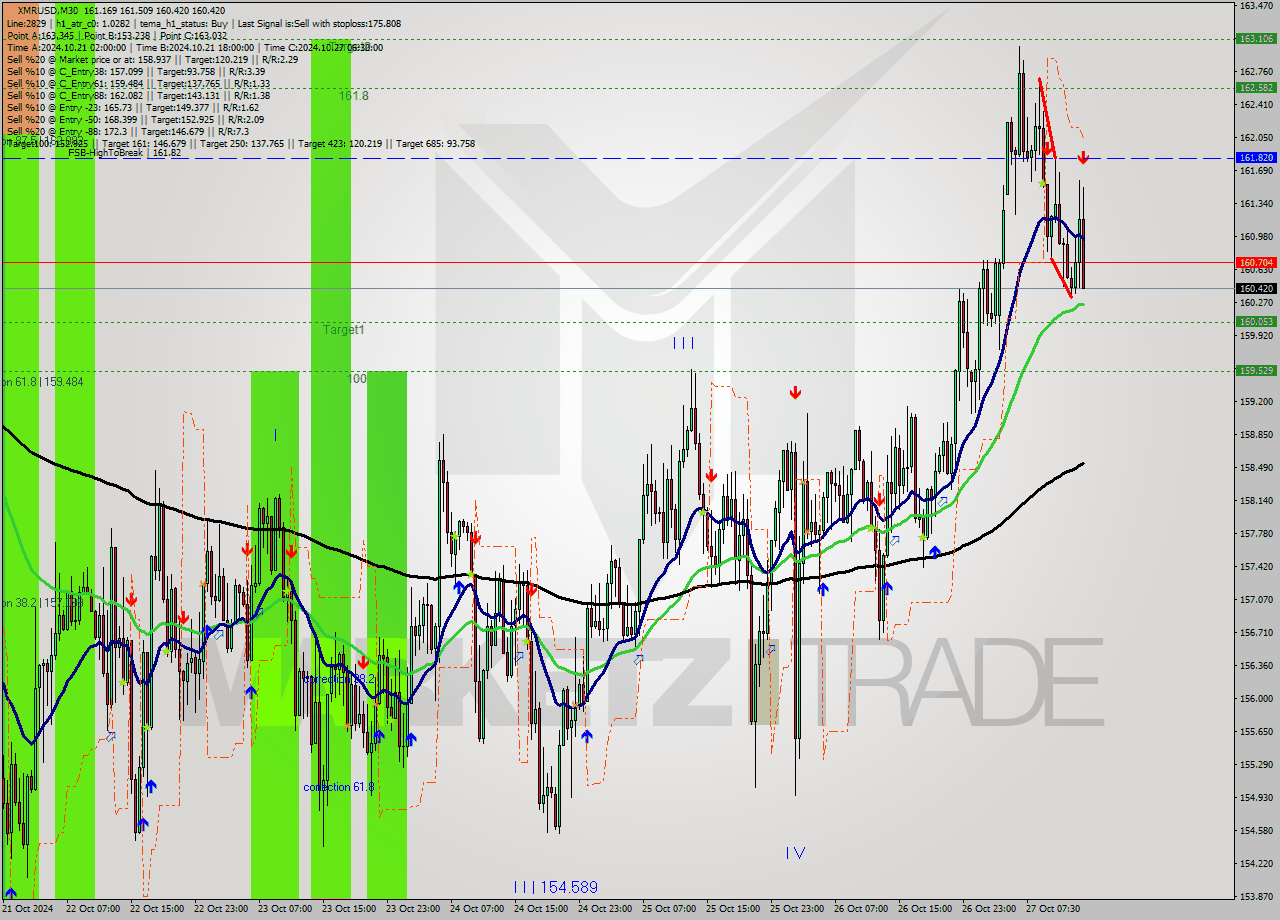Click the 'Sell %20 @ Entry -50: 168.399' line

coord(135,119)
